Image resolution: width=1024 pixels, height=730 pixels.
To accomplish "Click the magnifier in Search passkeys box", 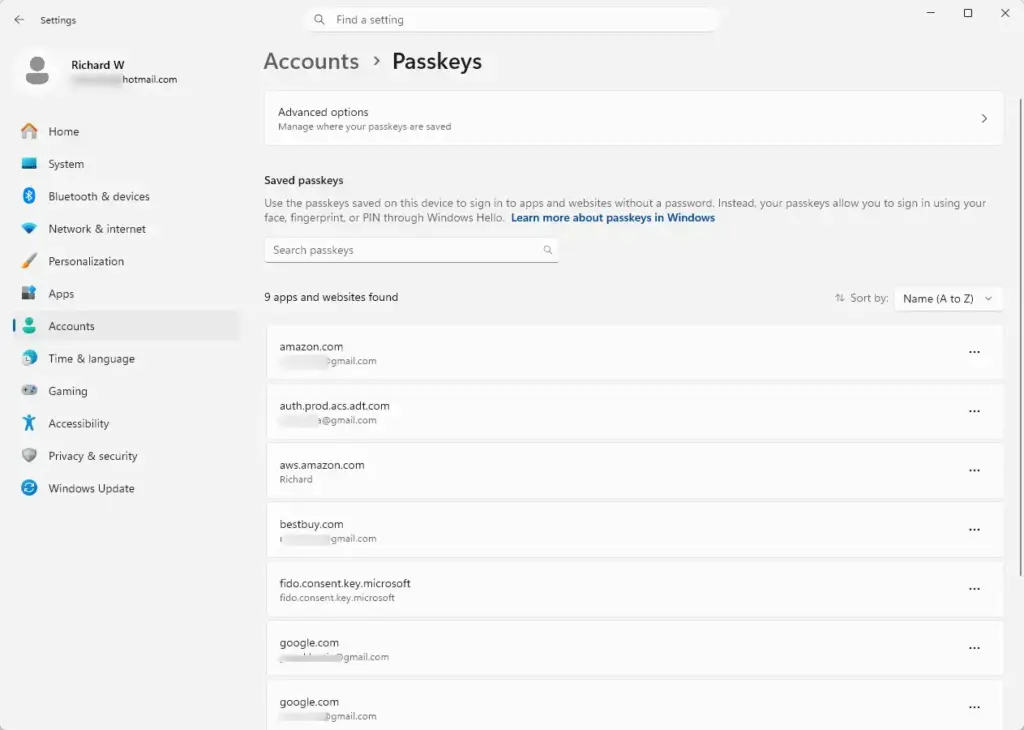I will [547, 250].
